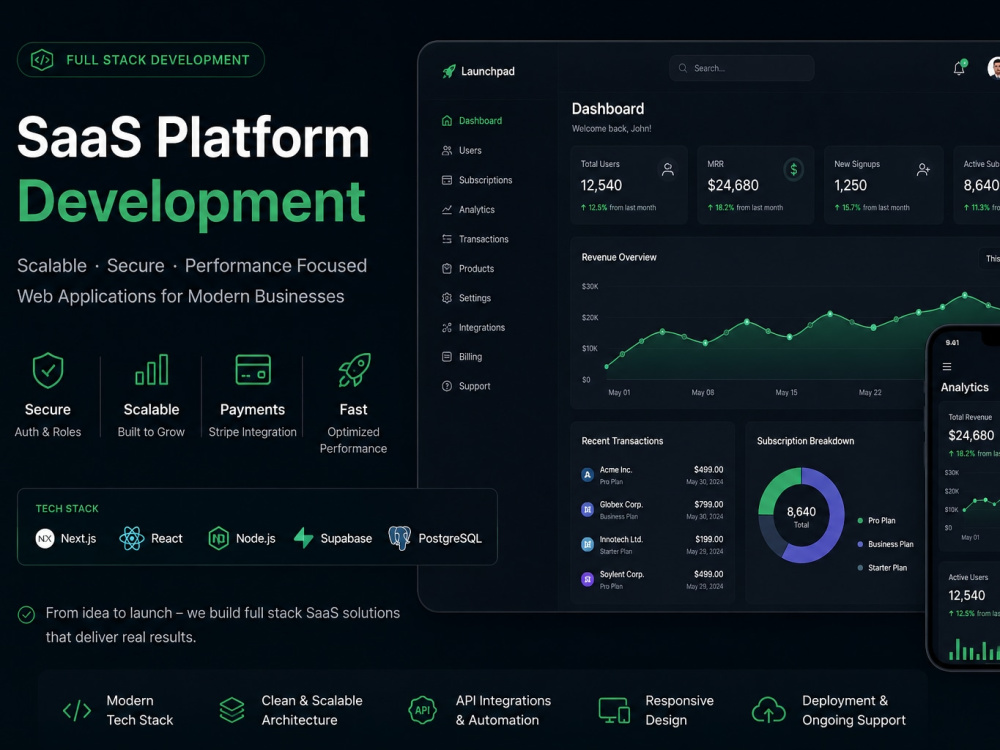Click the React atom logo
This screenshot has height=750, width=1000.
coord(131,539)
